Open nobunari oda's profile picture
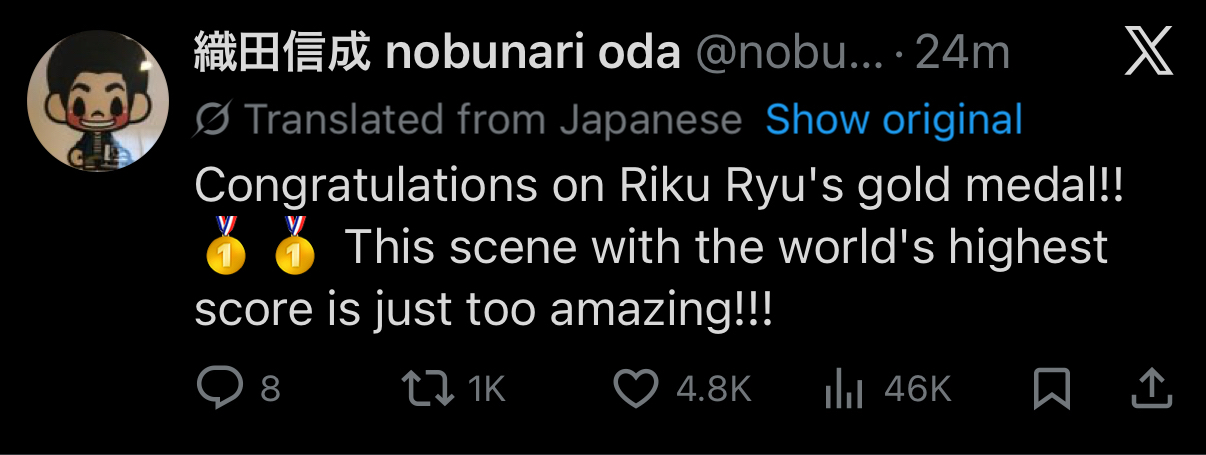This screenshot has width=1206, height=455. 95,108
